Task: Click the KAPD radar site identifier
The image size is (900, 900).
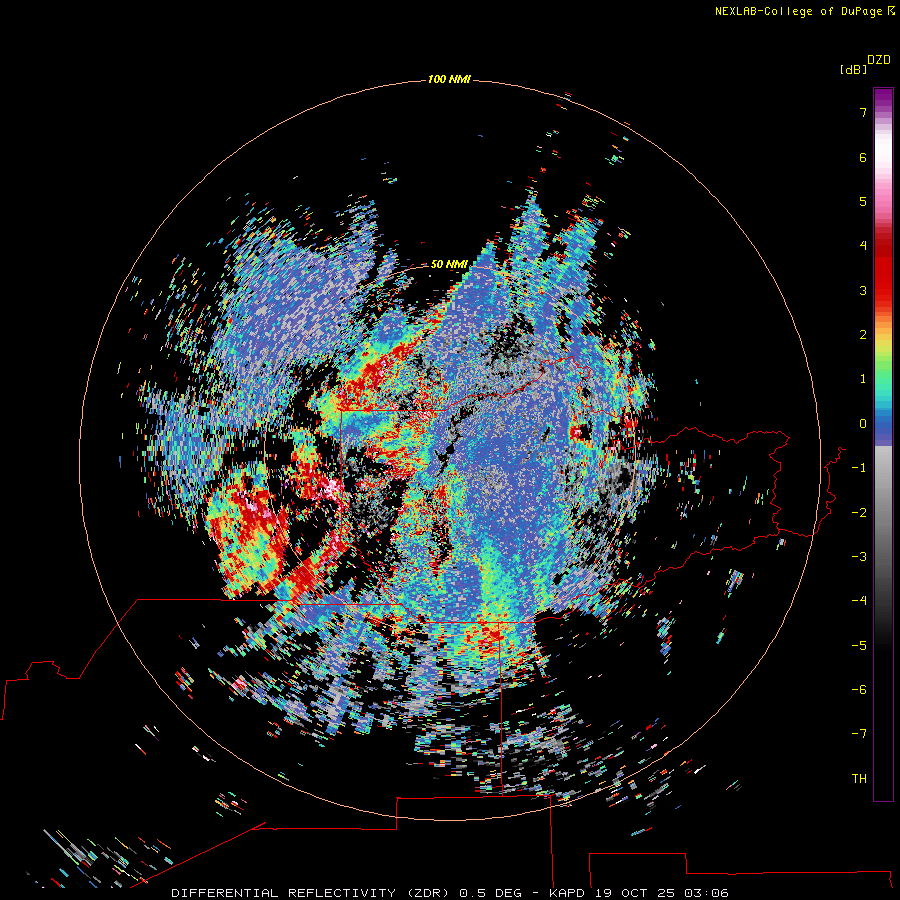Action: click(x=567, y=893)
